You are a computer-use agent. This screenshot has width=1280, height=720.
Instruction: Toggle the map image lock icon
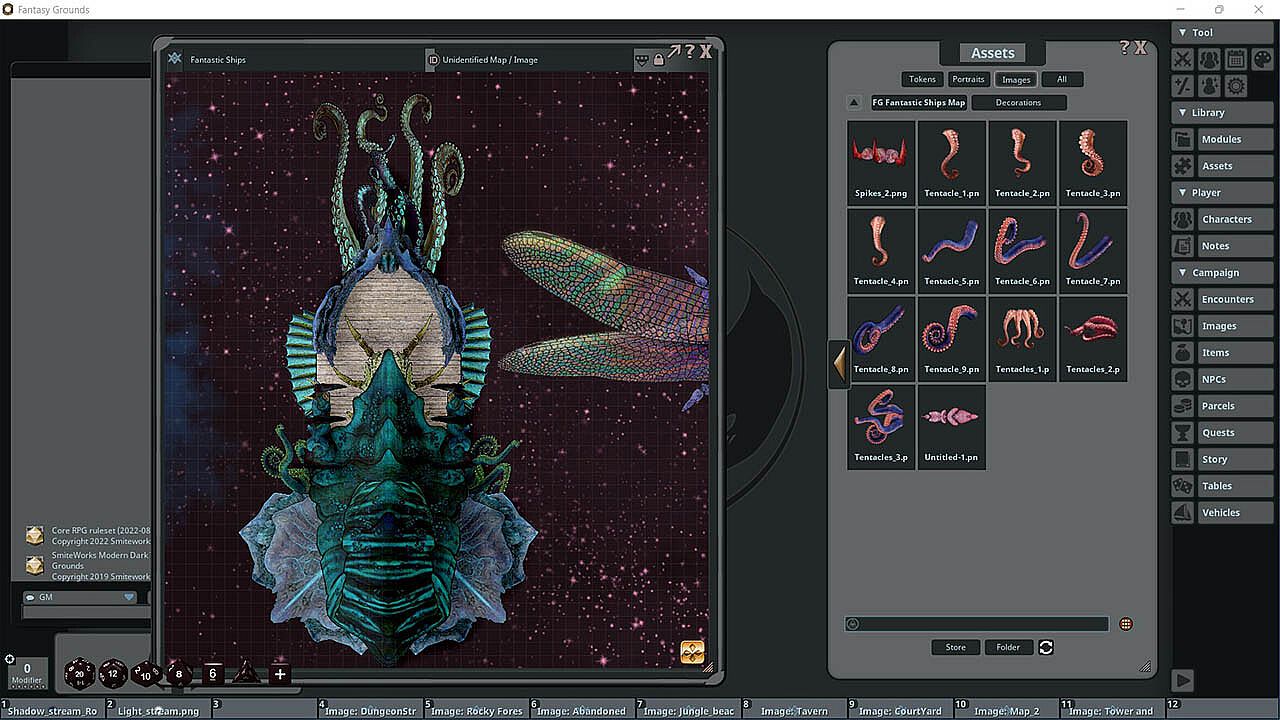click(x=658, y=60)
